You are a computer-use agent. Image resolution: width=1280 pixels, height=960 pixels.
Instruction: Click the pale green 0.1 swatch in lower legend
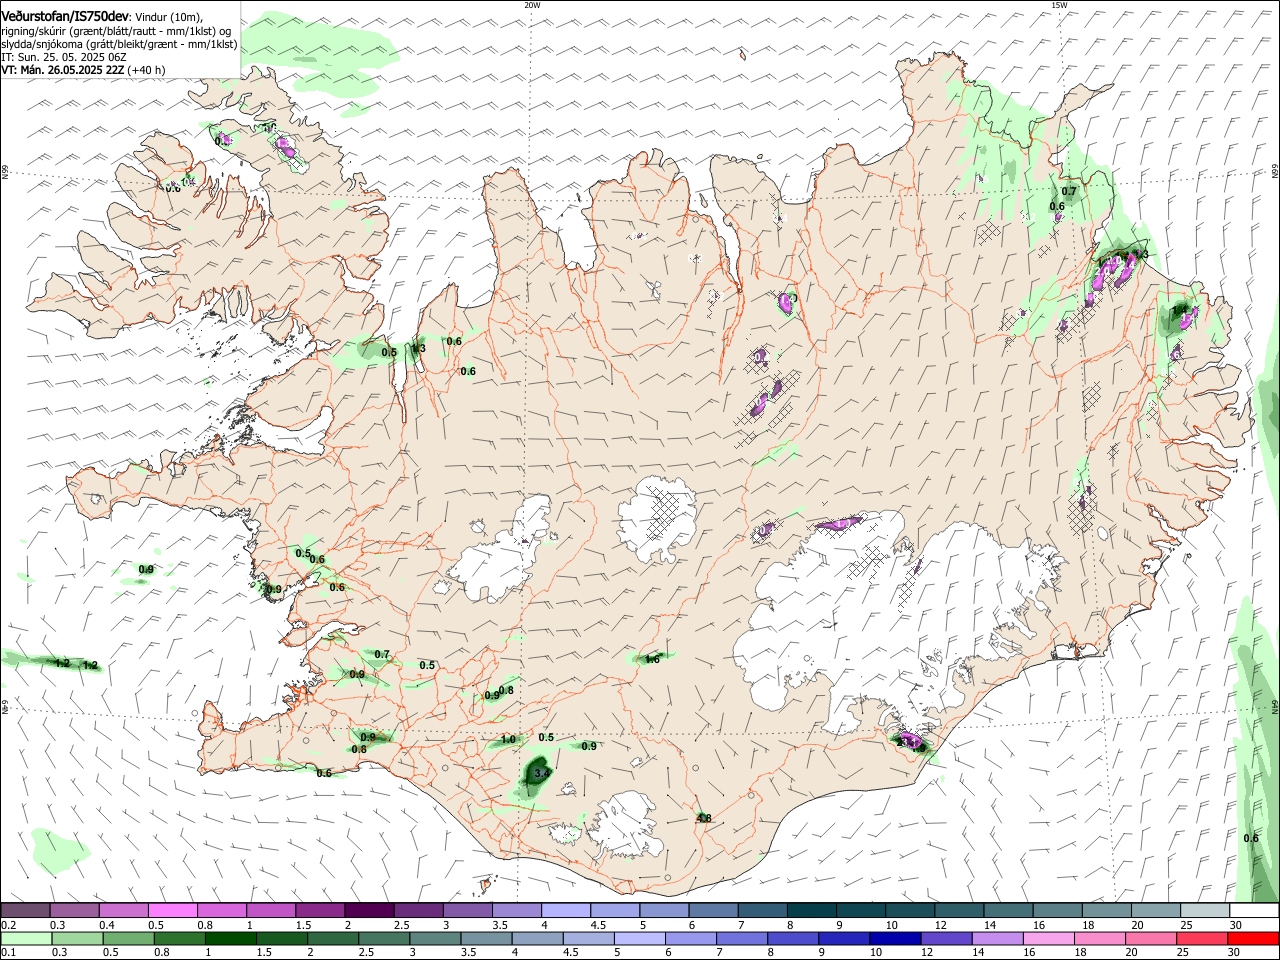point(26,938)
